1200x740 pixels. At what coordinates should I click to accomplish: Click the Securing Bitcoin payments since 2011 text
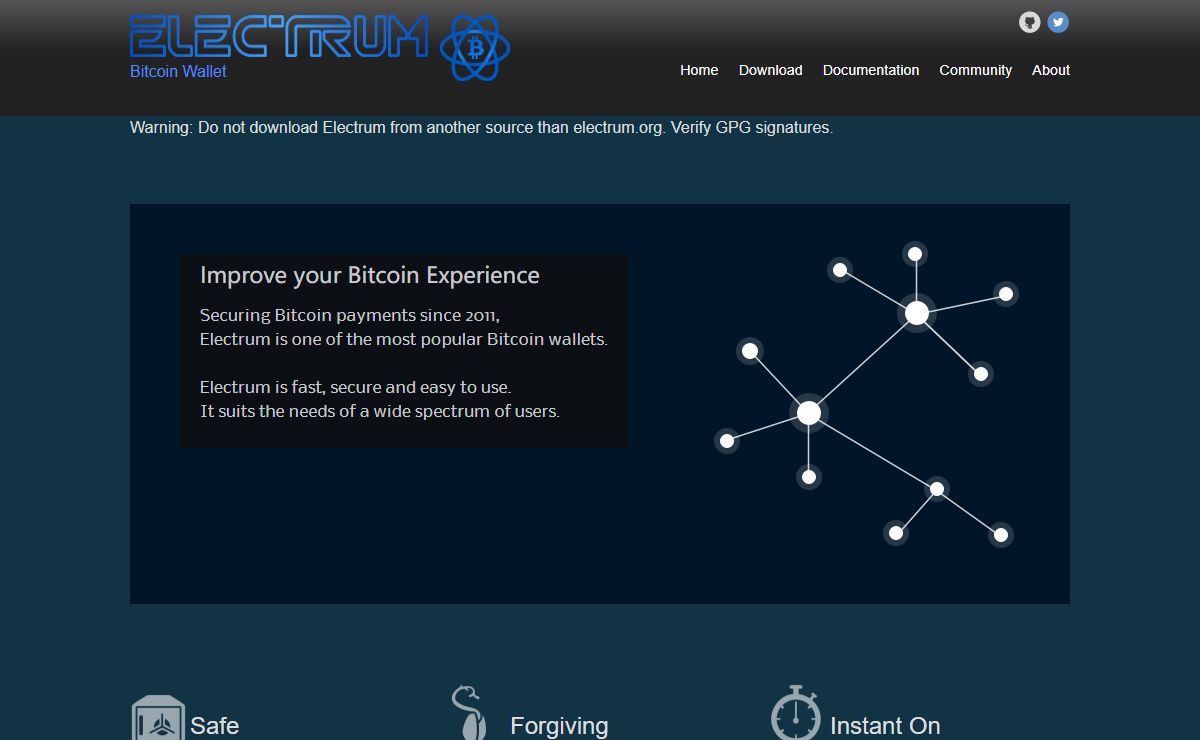coord(349,315)
